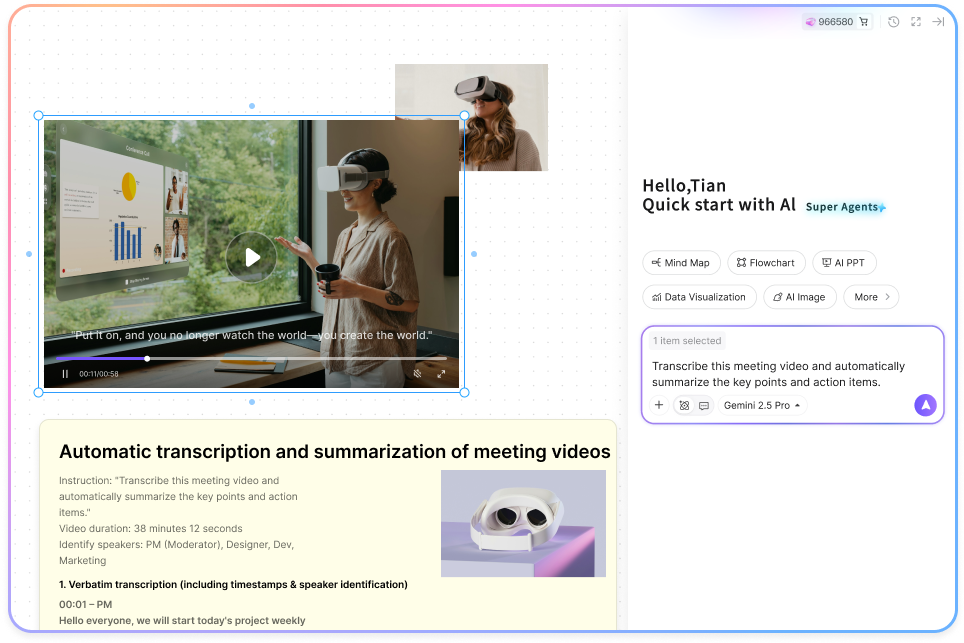
Task: Click the video progress bar handle
Action: (147, 358)
